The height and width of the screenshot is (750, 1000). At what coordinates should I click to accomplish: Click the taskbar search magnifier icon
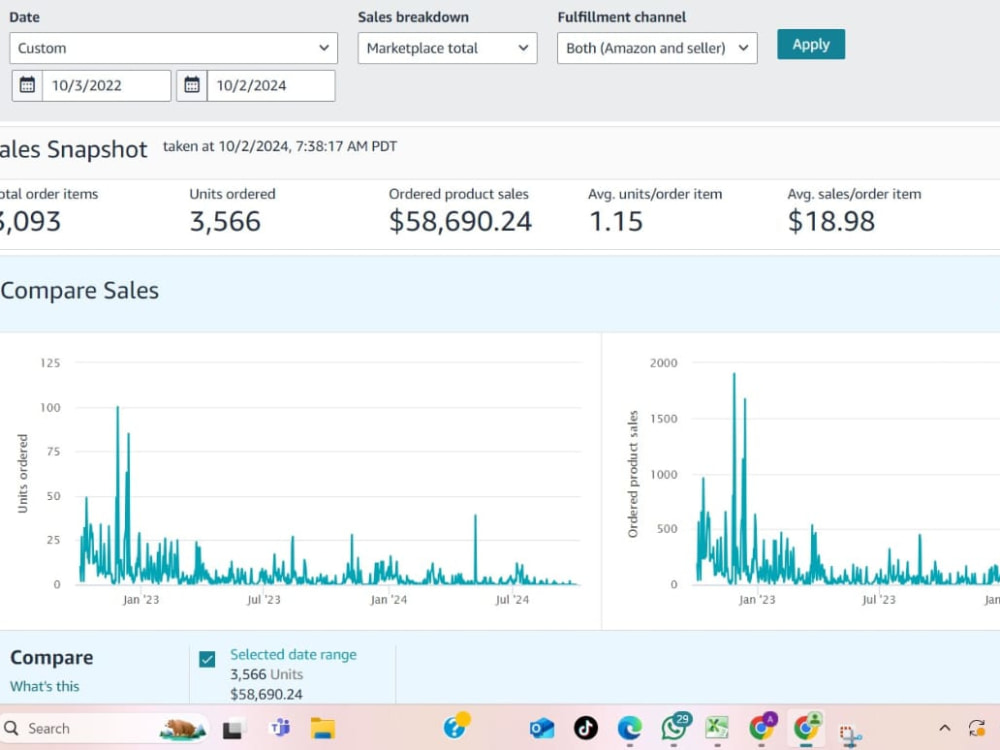coord(11,728)
